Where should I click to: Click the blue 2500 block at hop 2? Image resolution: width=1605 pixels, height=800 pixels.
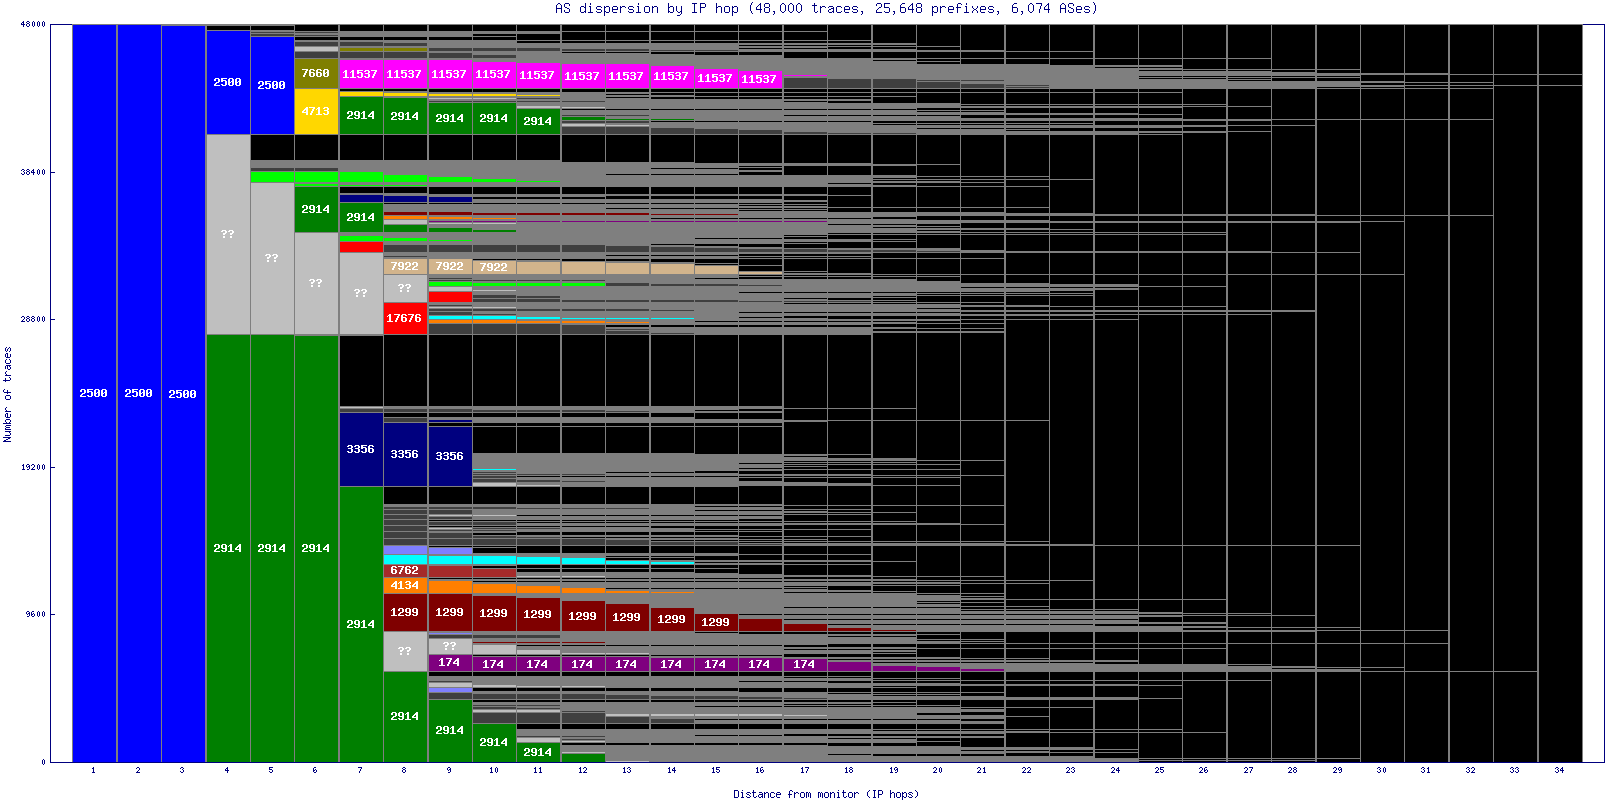coord(139,393)
